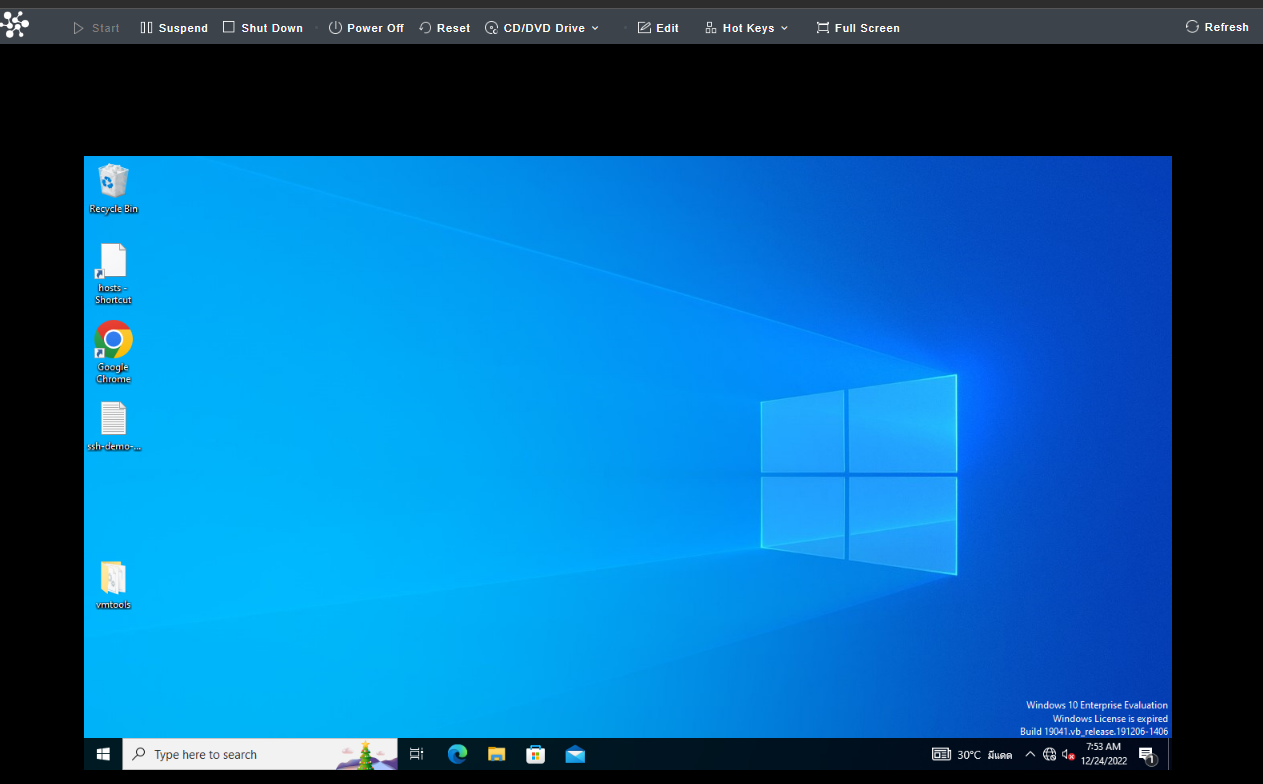Suspend the virtual machine
1263x784 pixels.
click(174, 28)
